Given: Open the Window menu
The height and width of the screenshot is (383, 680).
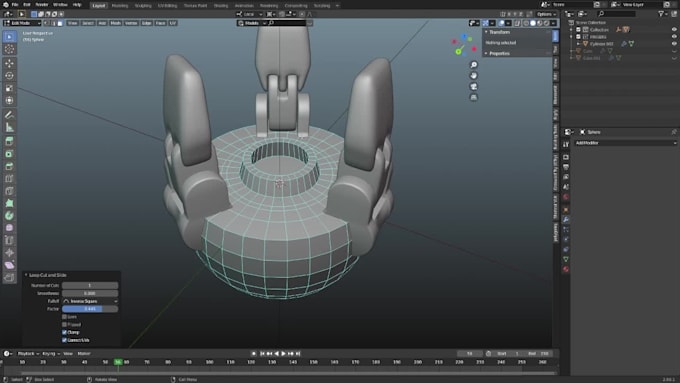Looking at the screenshot, I should tap(60, 5).
